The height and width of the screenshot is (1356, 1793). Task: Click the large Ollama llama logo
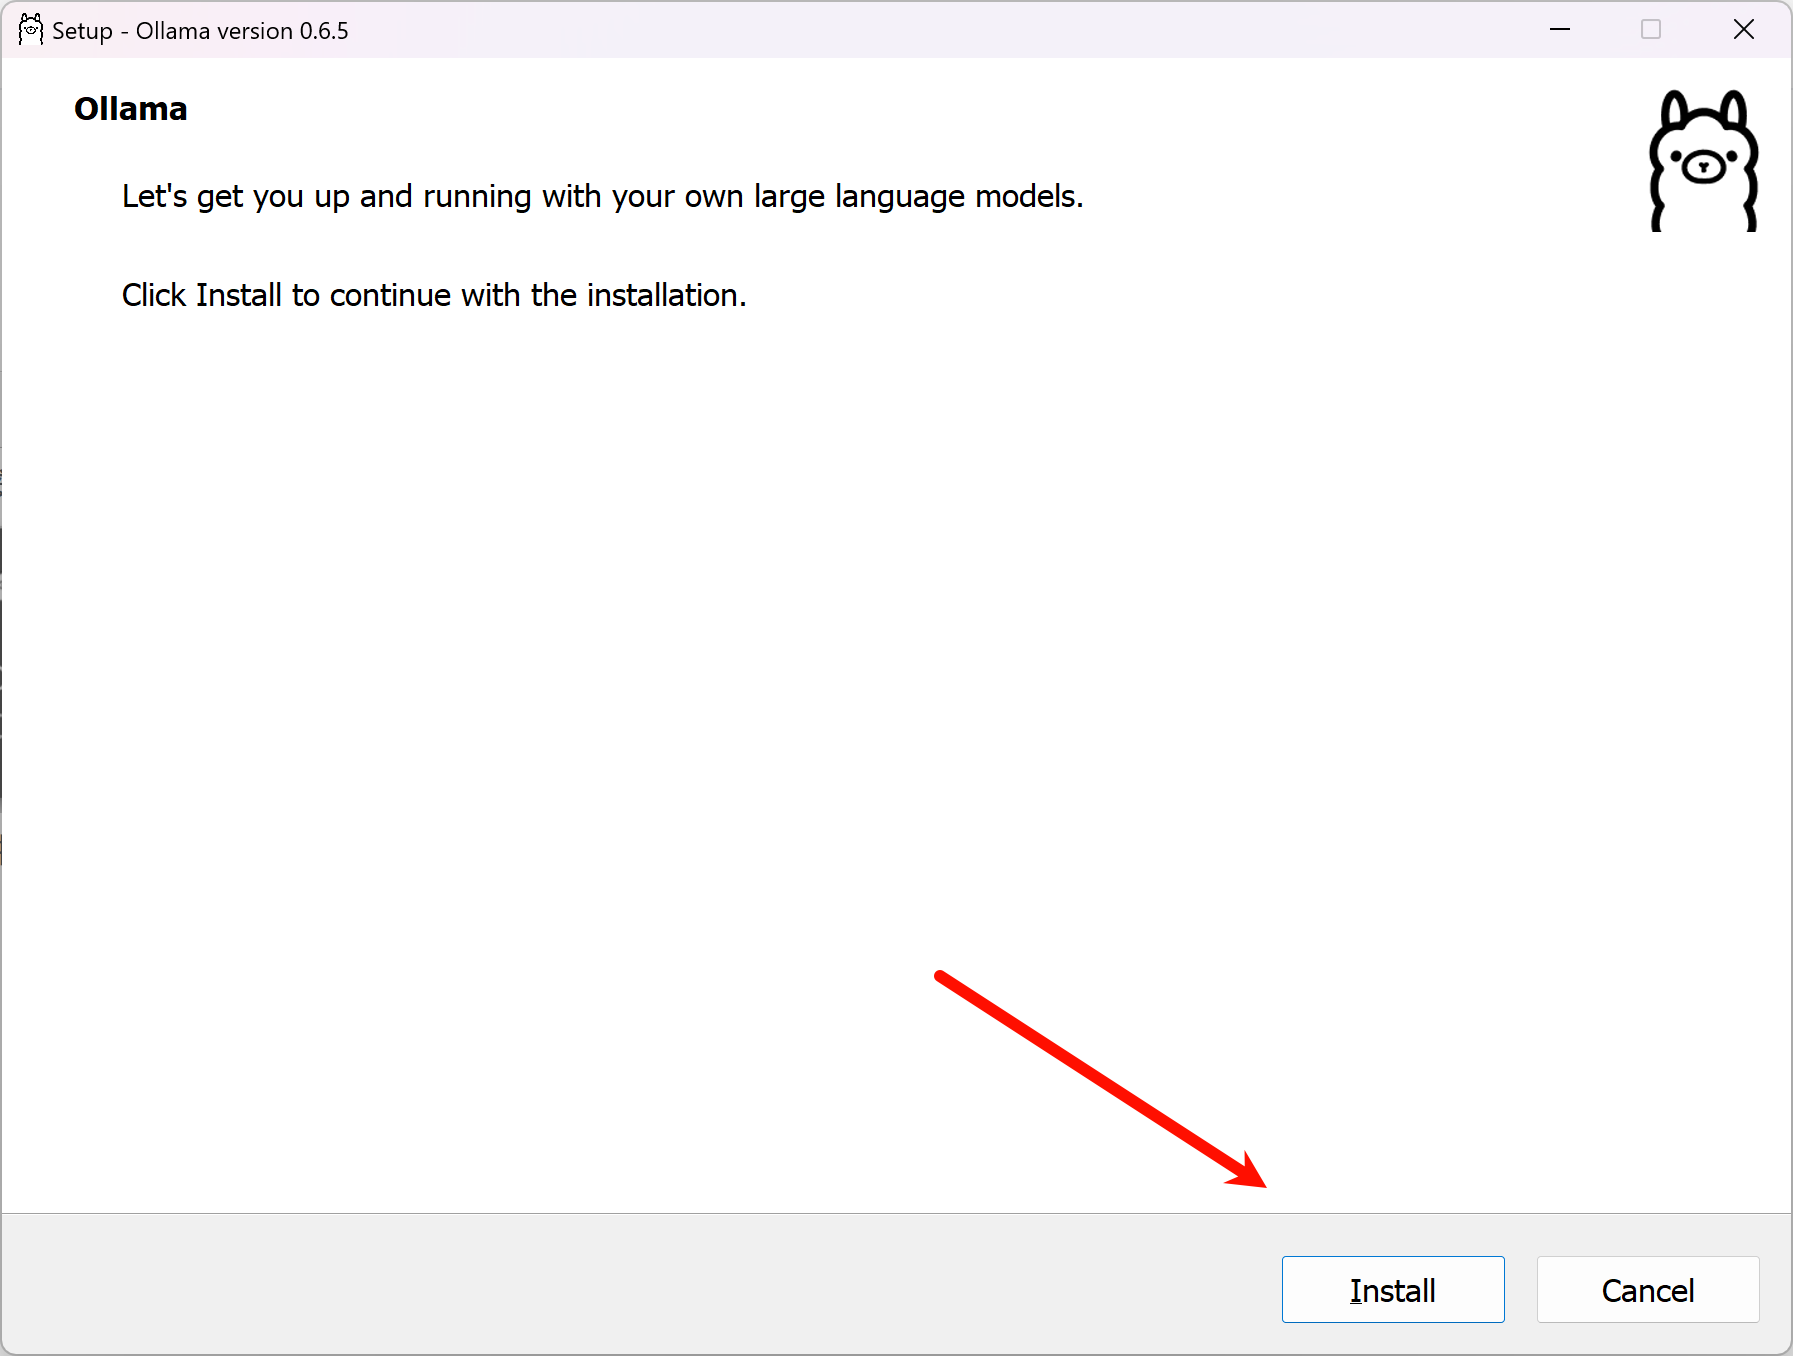tap(1703, 162)
